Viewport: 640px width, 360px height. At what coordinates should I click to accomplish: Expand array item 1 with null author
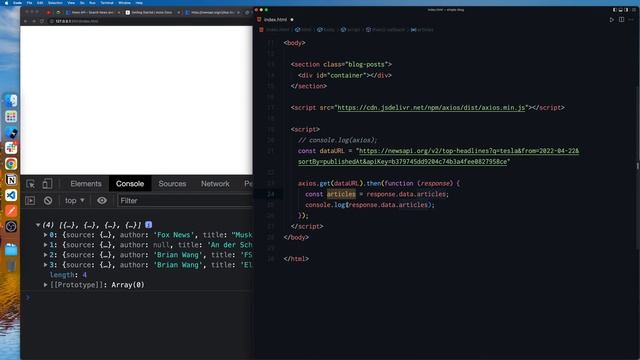pos(45,245)
